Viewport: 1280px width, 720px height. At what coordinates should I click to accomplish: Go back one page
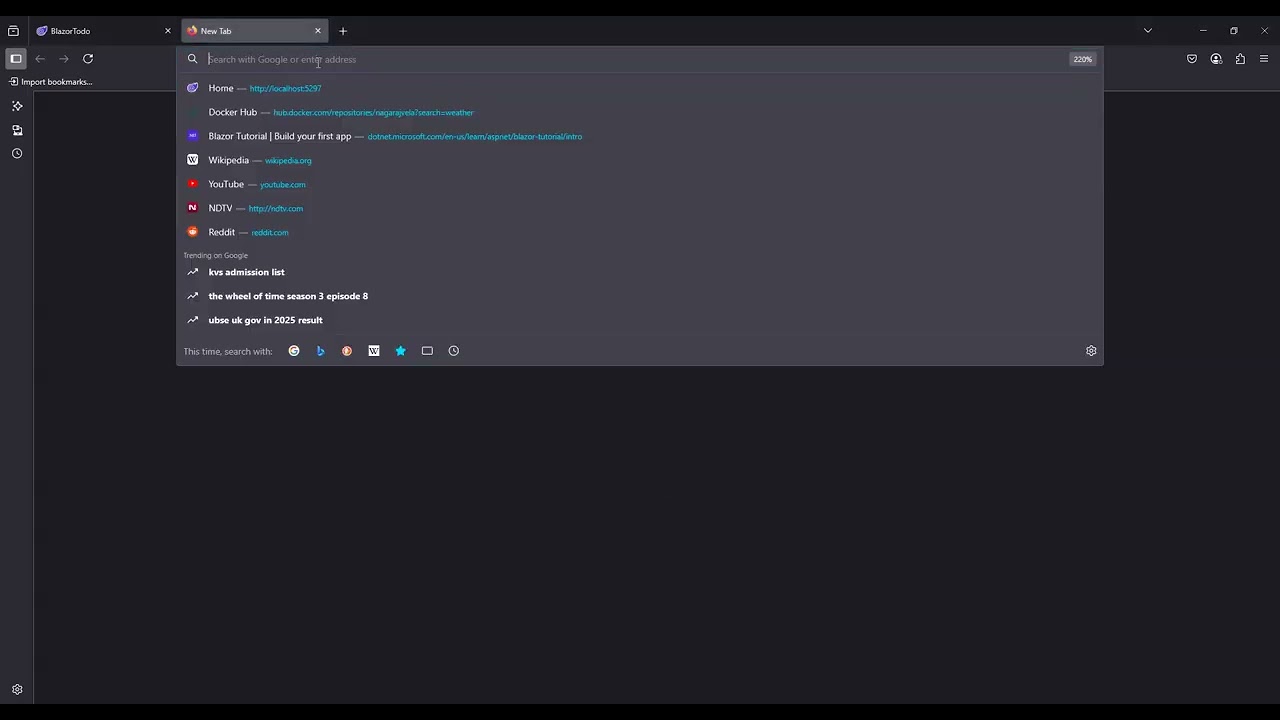[40, 59]
